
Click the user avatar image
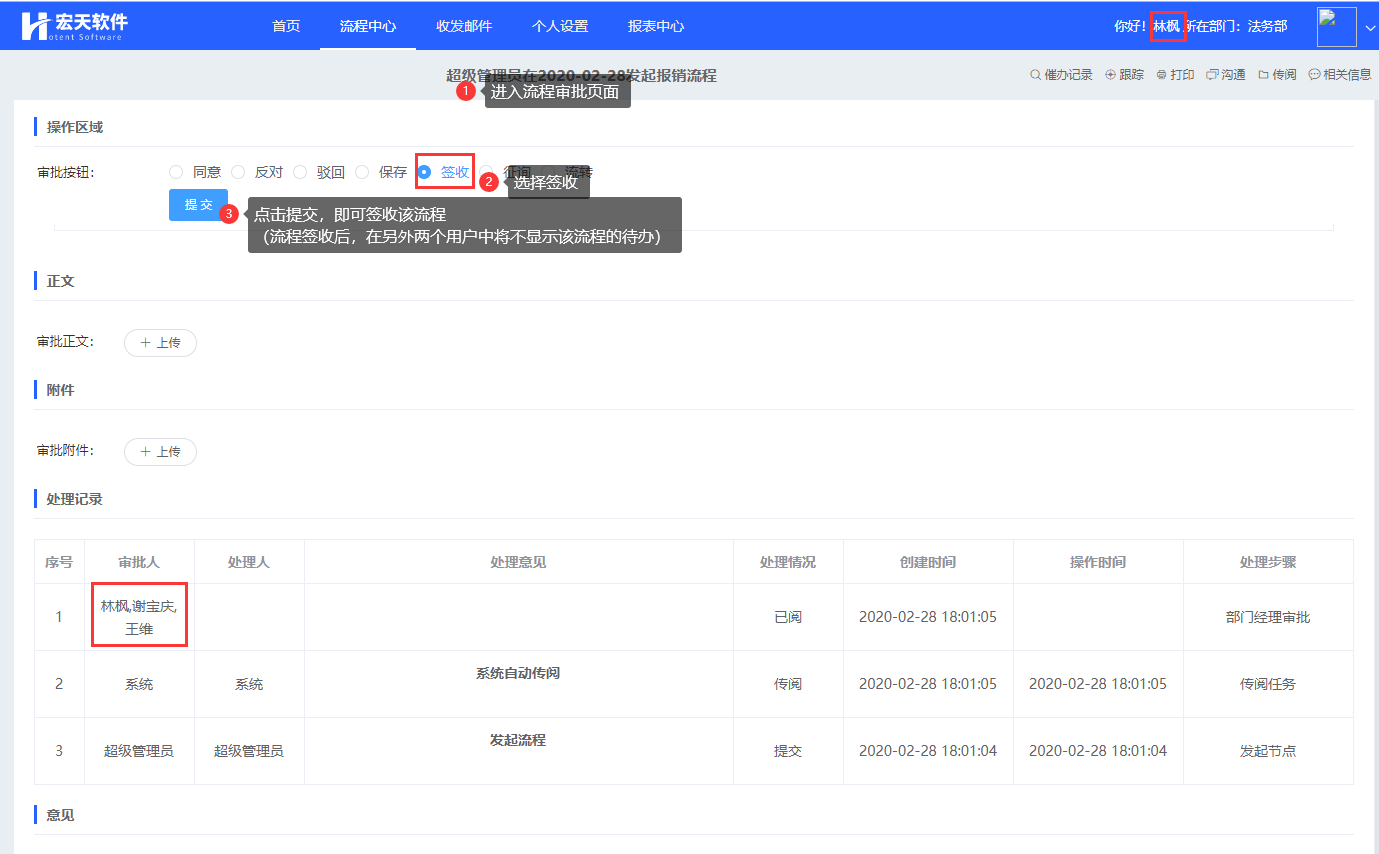(1336, 27)
